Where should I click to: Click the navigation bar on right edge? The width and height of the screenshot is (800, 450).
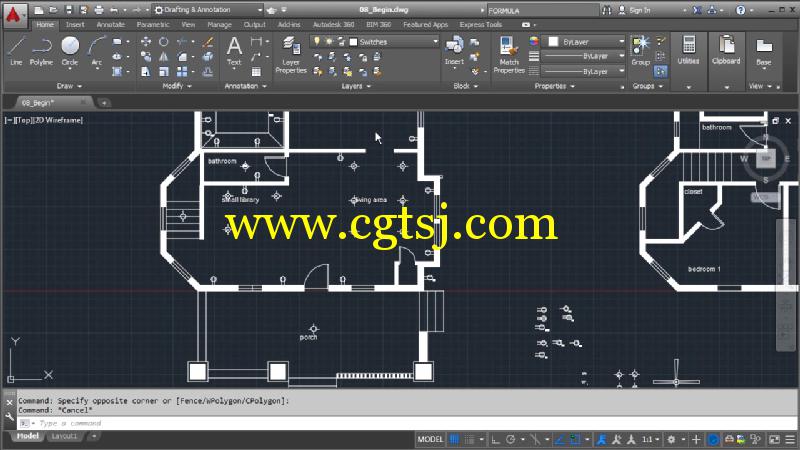786,285
